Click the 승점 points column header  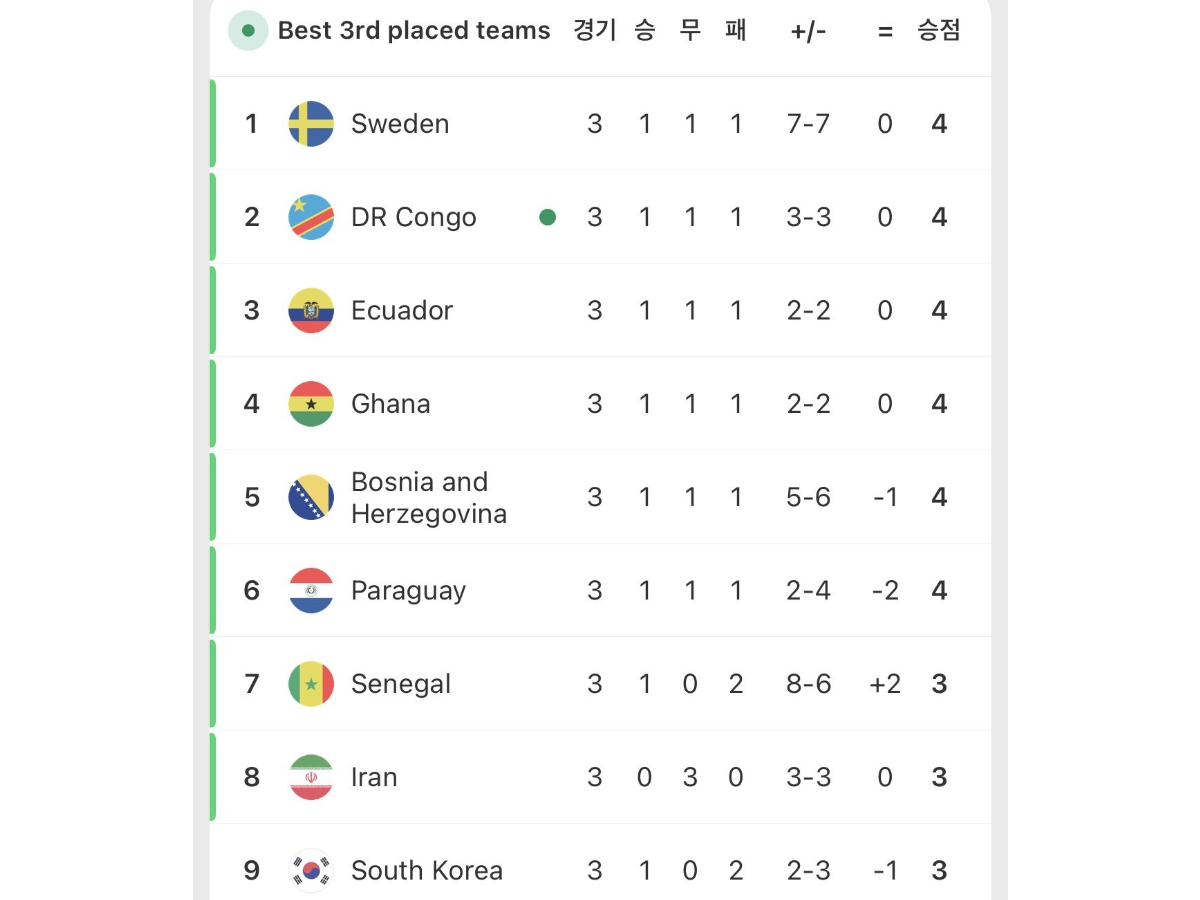tap(939, 31)
